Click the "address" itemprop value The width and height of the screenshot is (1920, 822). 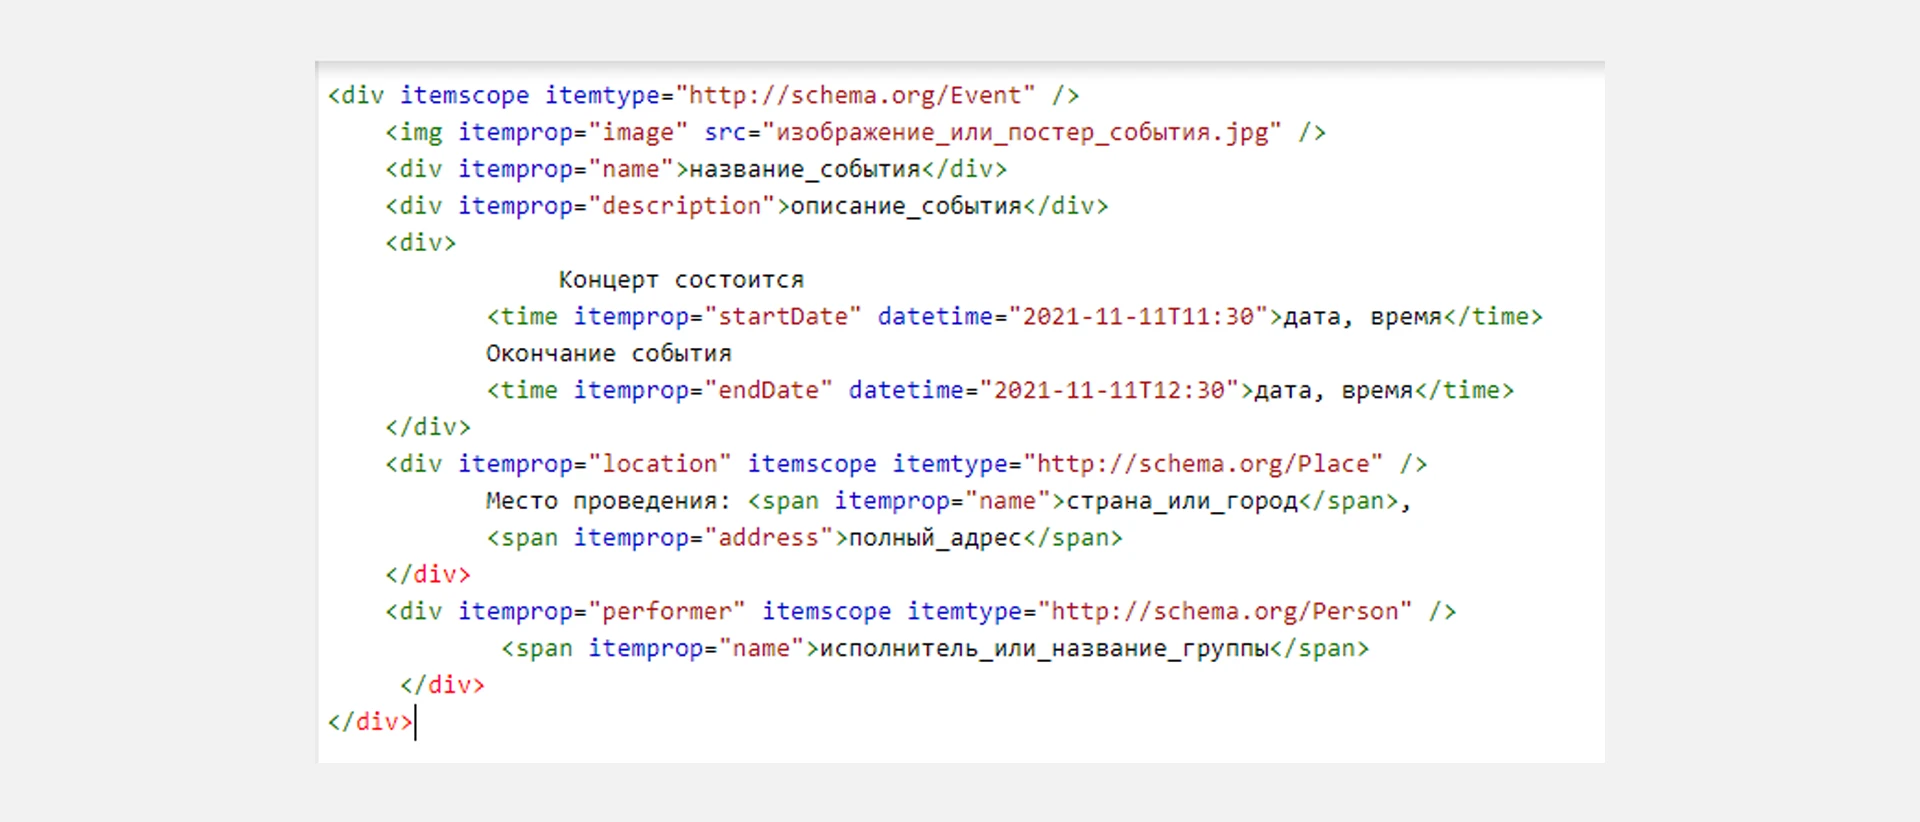pos(768,538)
